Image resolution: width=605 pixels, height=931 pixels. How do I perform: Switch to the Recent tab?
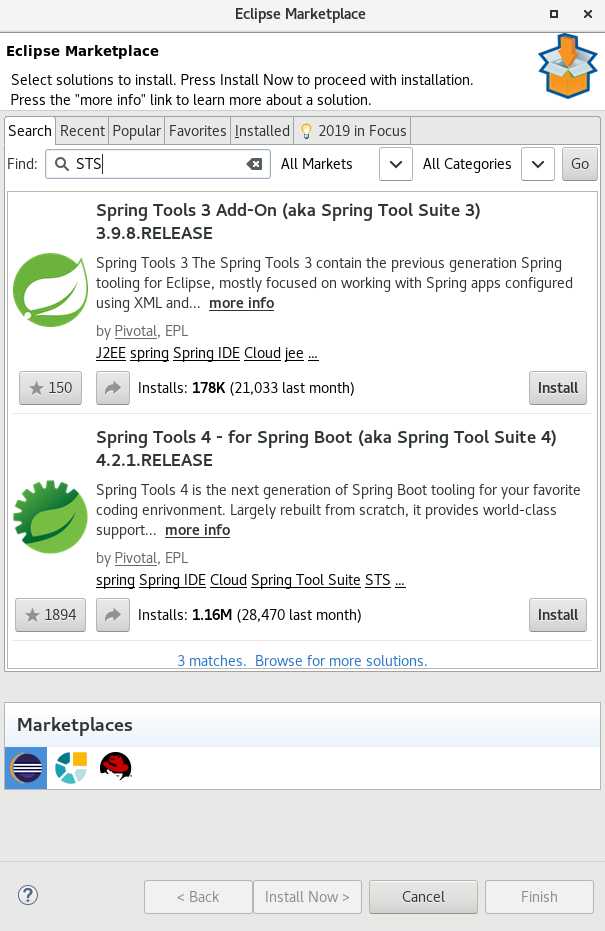click(82, 131)
